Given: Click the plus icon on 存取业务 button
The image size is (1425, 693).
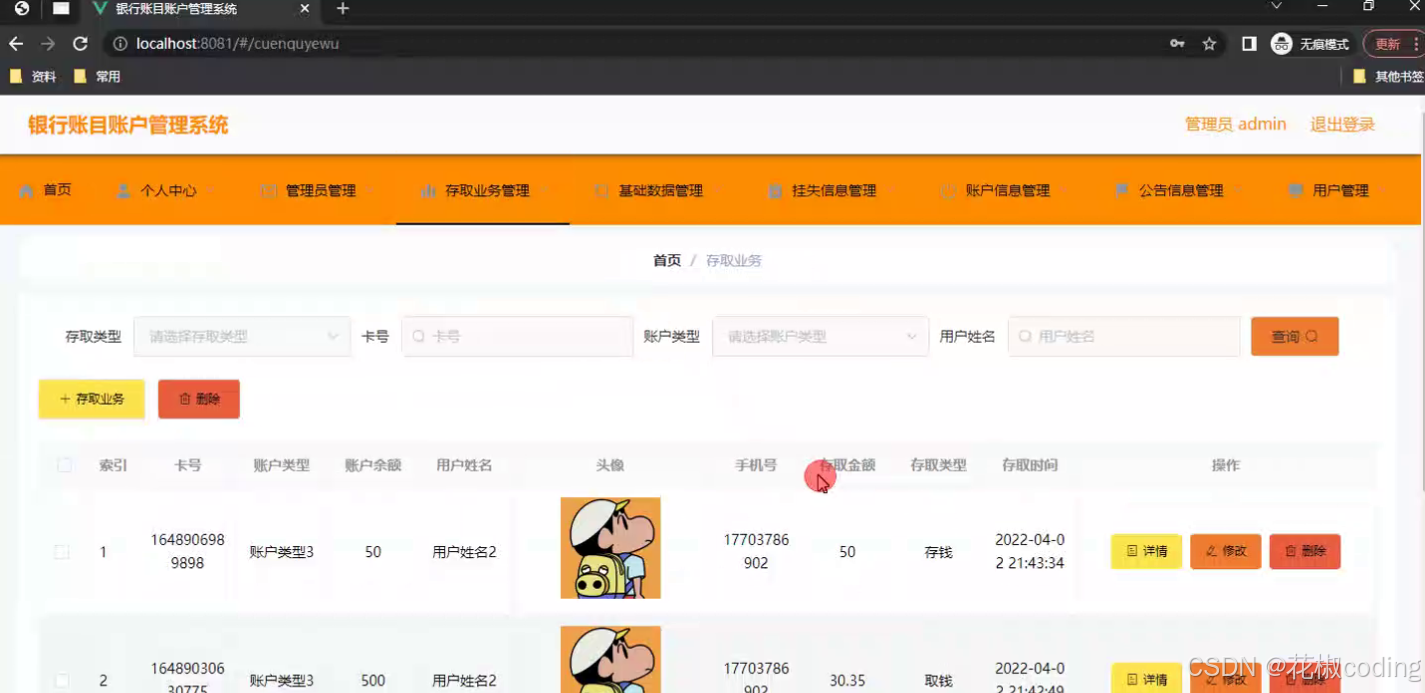Looking at the screenshot, I should (66, 398).
